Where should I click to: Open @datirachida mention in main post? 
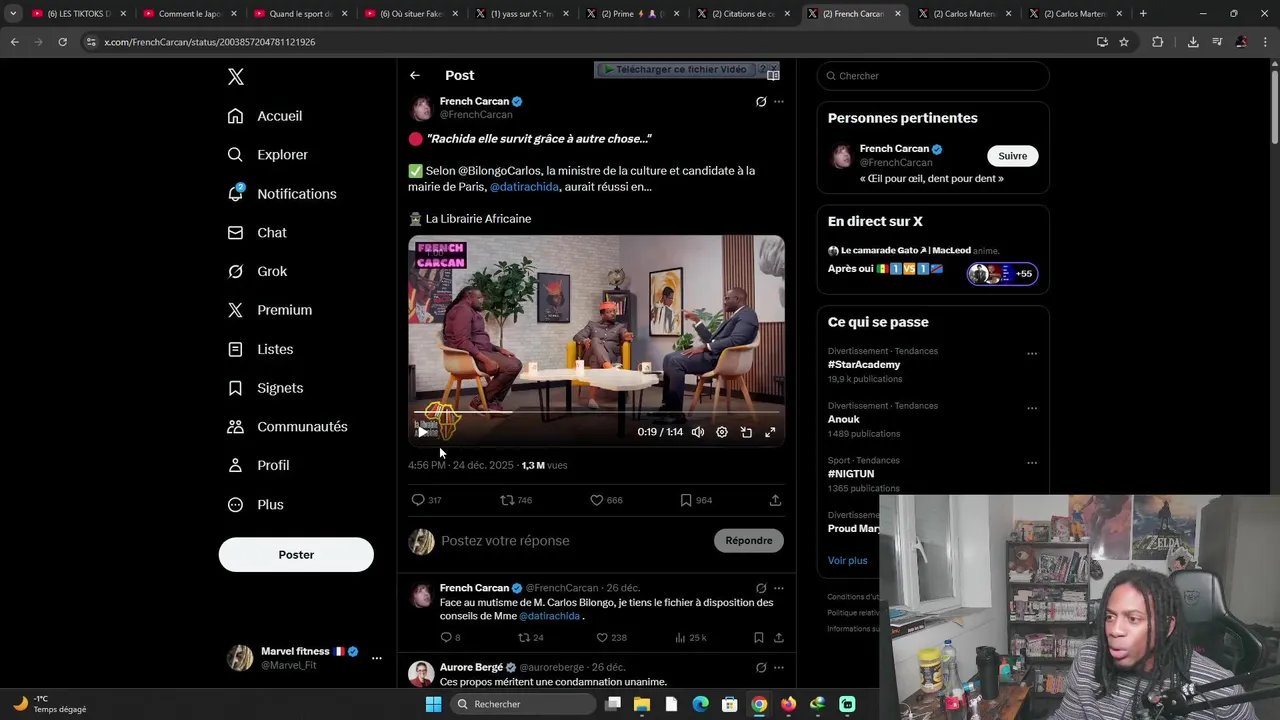pyautogui.click(x=524, y=187)
